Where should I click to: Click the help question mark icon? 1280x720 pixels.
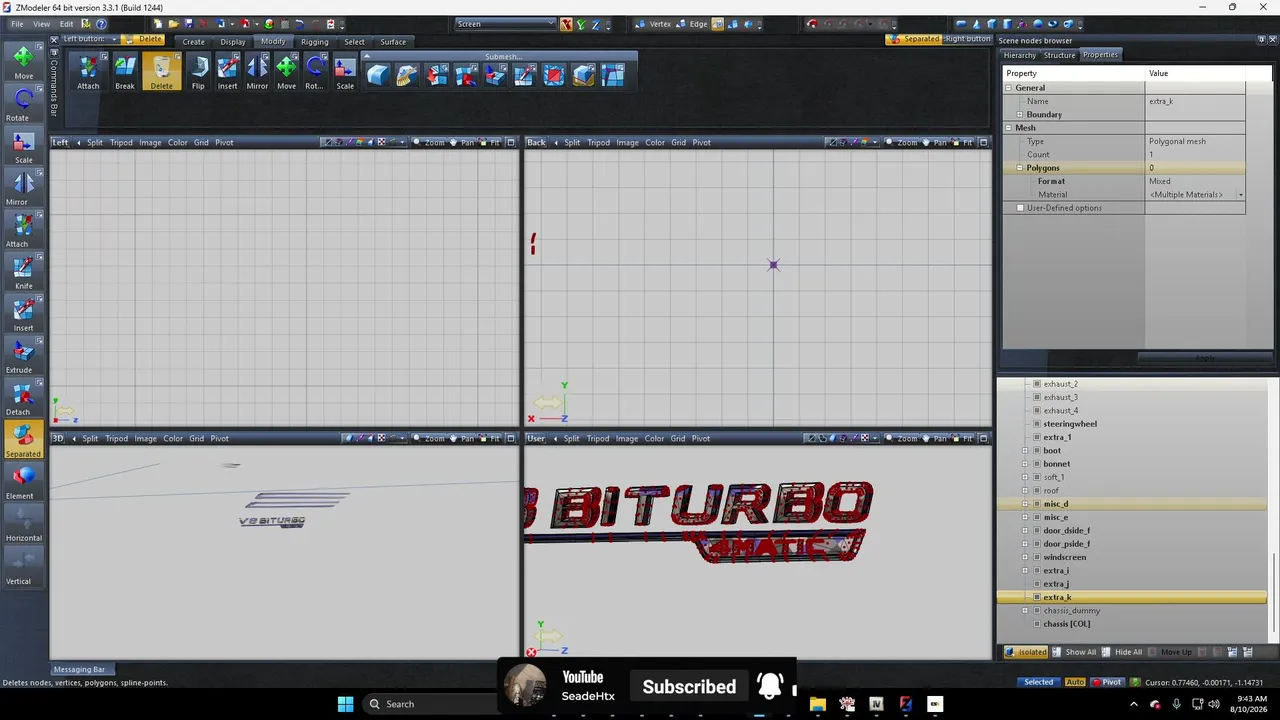click(101, 24)
